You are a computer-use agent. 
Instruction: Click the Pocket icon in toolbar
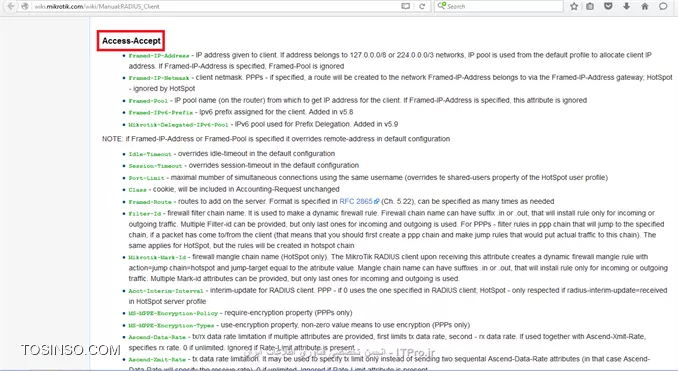[x=608, y=6]
